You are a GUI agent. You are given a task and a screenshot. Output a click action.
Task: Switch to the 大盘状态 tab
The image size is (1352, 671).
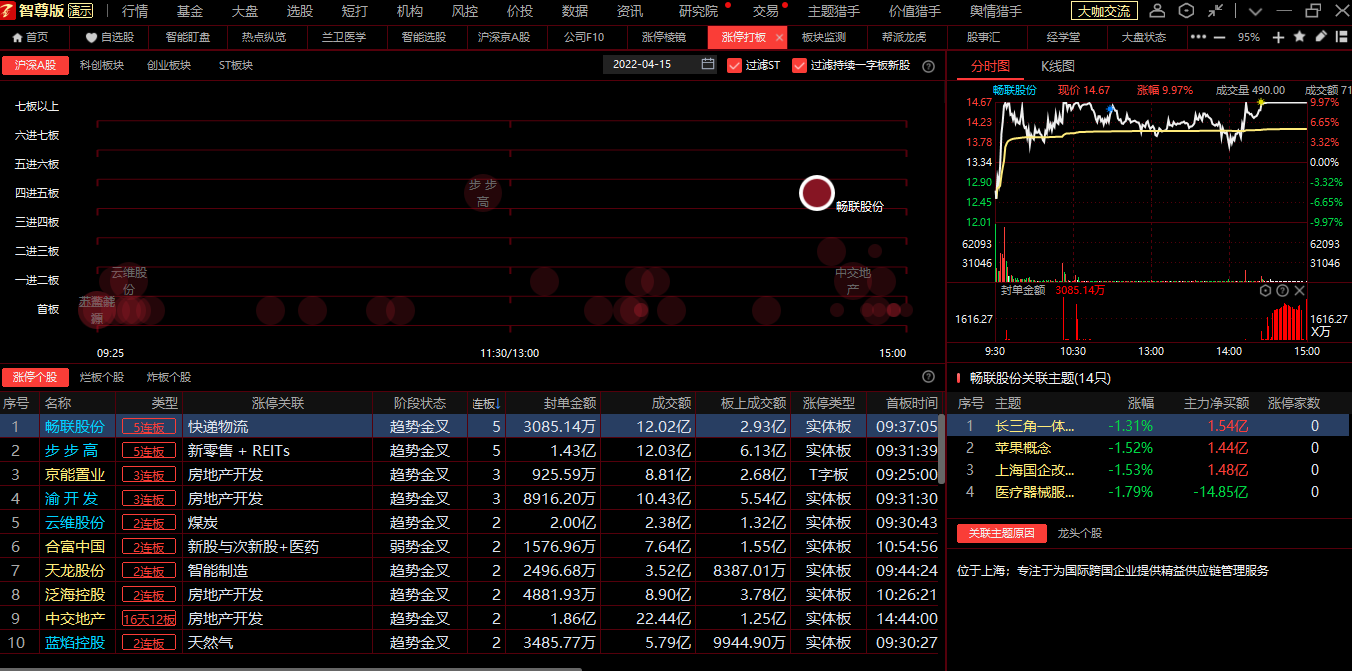pos(1143,37)
